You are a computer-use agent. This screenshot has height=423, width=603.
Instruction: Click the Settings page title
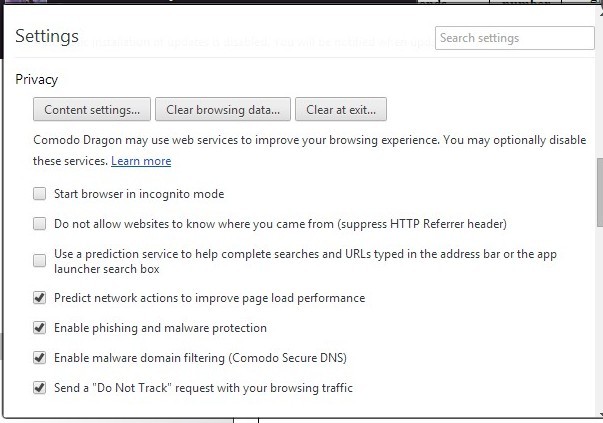[x=47, y=37]
